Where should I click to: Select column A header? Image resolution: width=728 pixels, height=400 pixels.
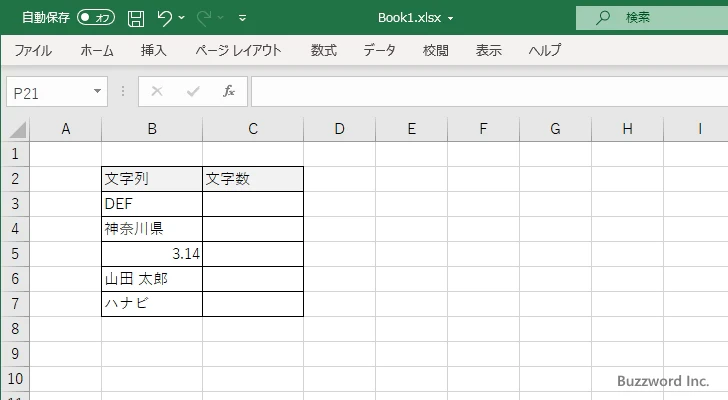pyautogui.click(x=65, y=129)
